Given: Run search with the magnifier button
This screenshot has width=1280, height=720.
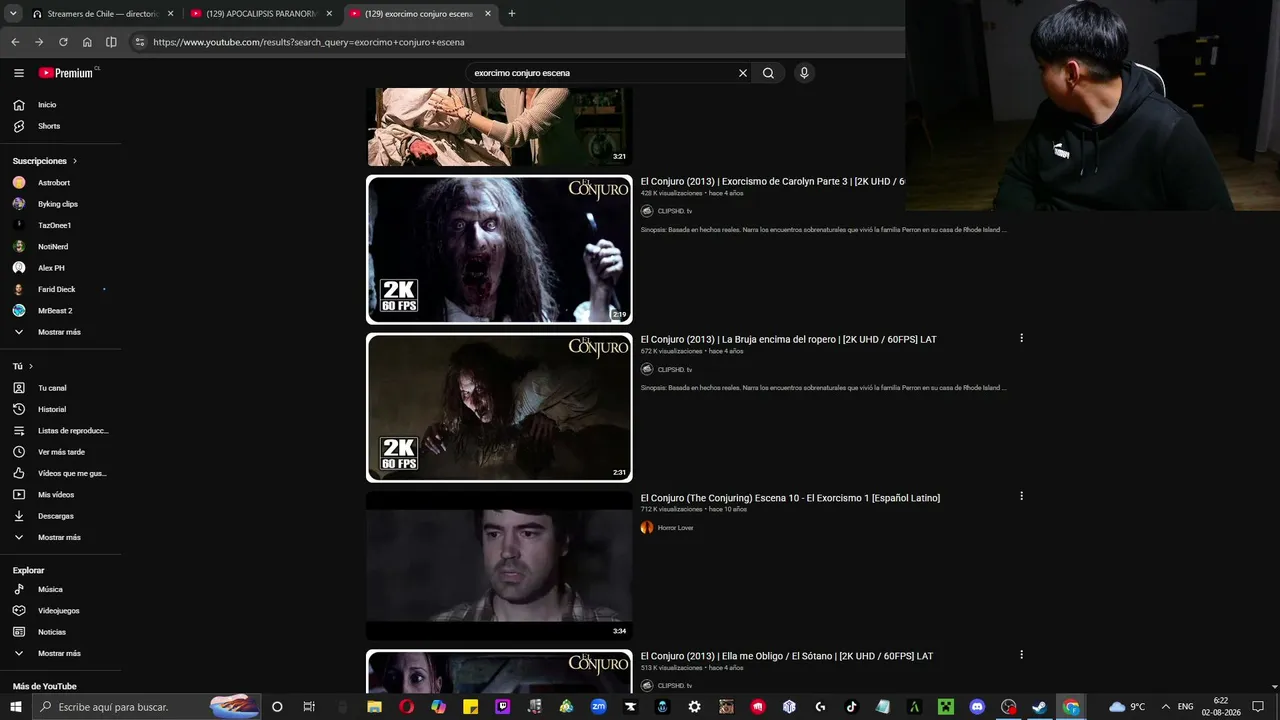Looking at the screenshot, I should point(768,73).
